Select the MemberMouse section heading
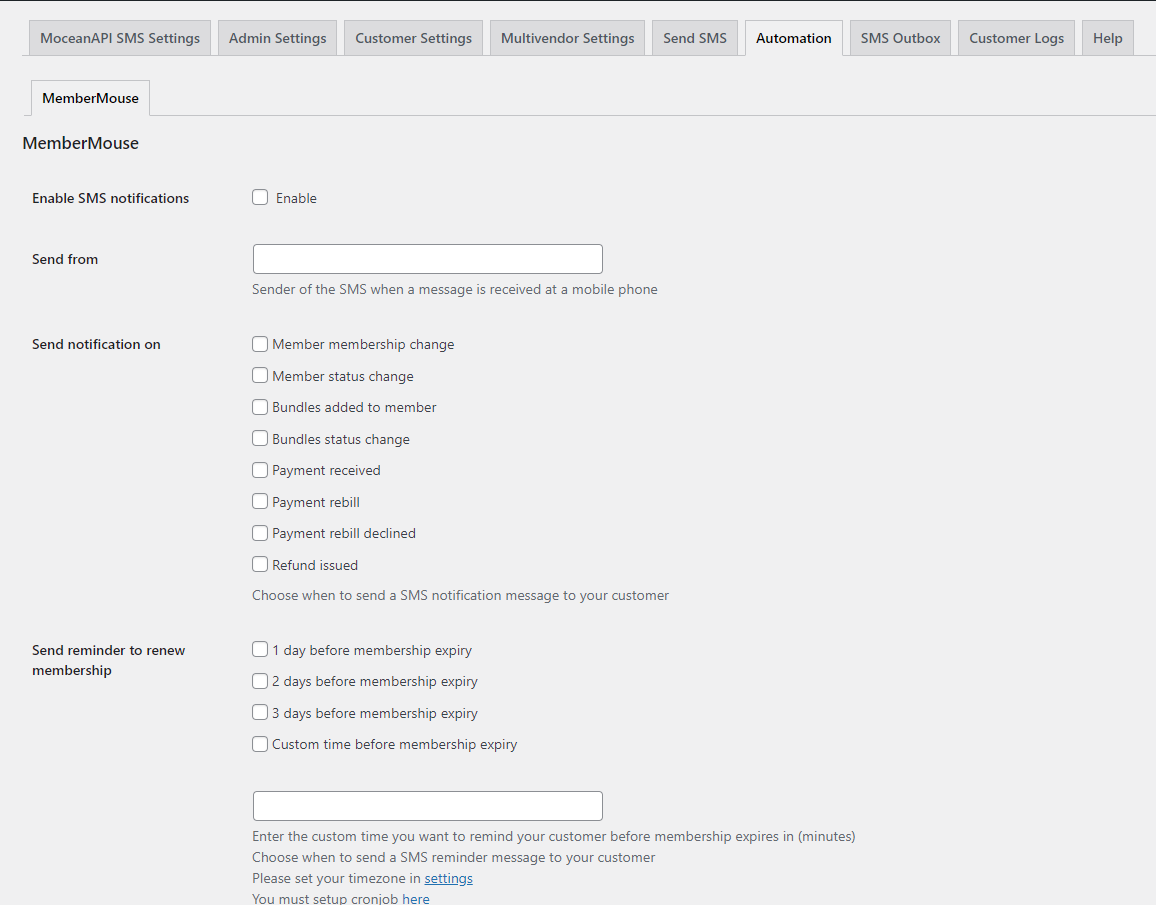The image size is (1156, 905). (80, 143)
